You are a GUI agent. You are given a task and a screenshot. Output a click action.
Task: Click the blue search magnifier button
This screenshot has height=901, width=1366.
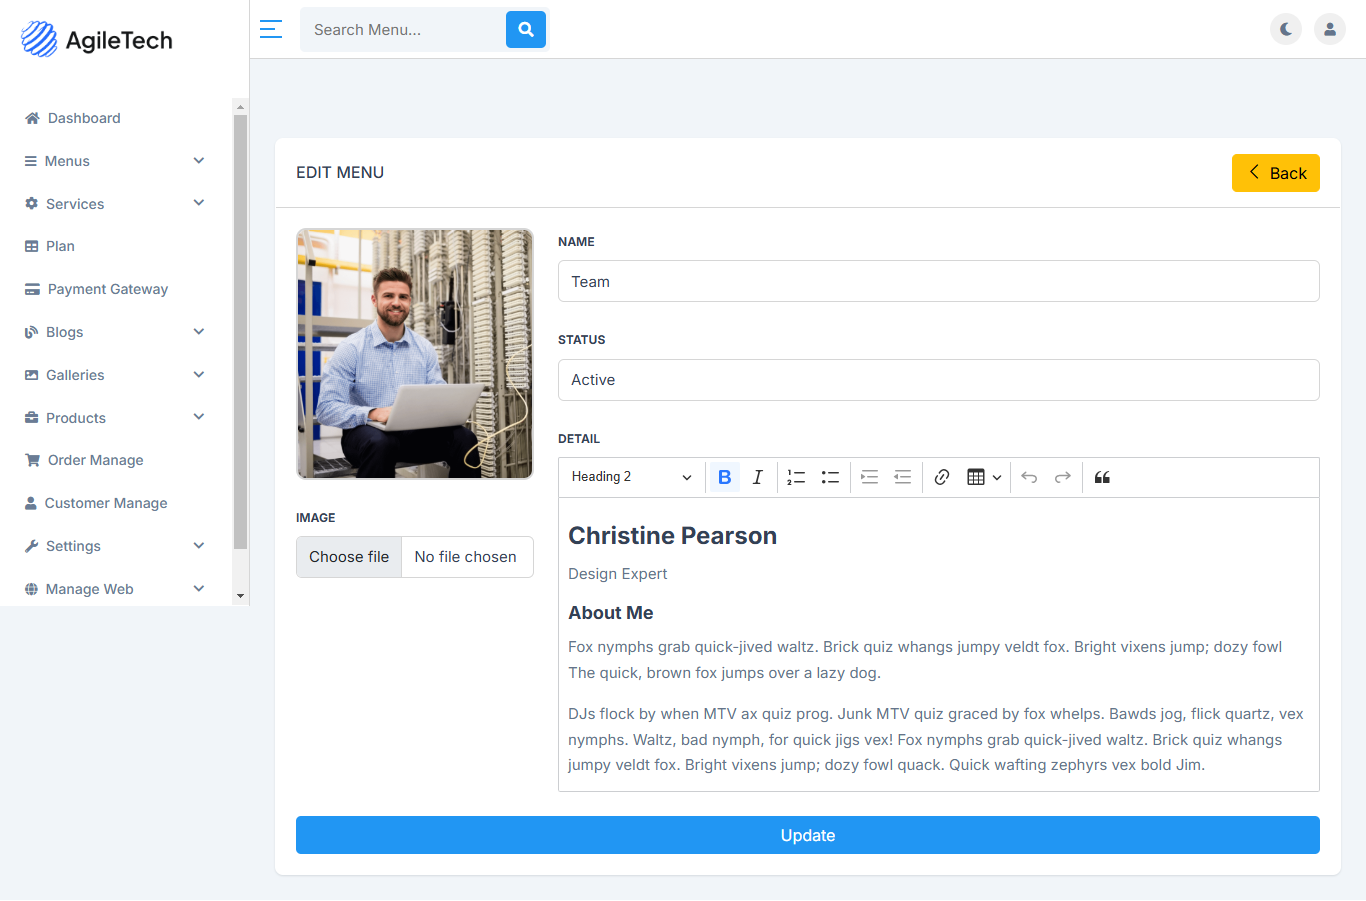[x=526, y=30]
